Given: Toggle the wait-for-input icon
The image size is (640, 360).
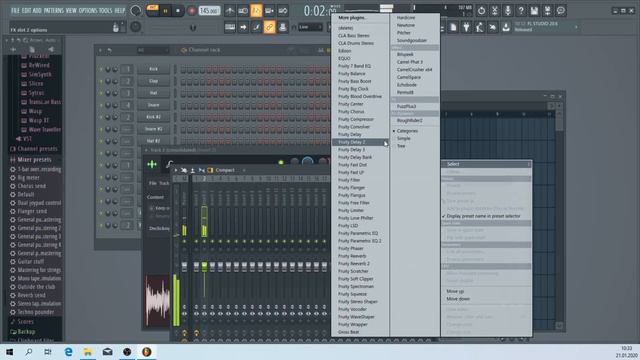Looking at the screenshot, I should pos(243,11).
